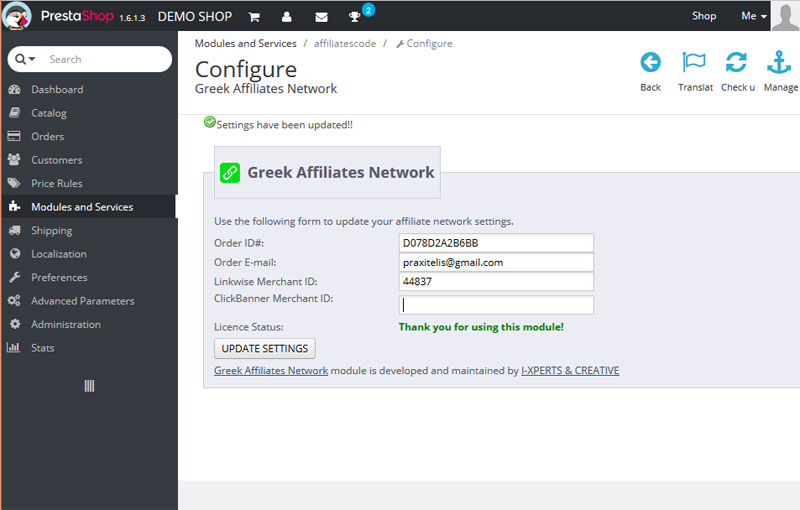Click the Manage hooks anchor icon
The width and height of the screenshot is (800, 510).
tap(779, 63)
